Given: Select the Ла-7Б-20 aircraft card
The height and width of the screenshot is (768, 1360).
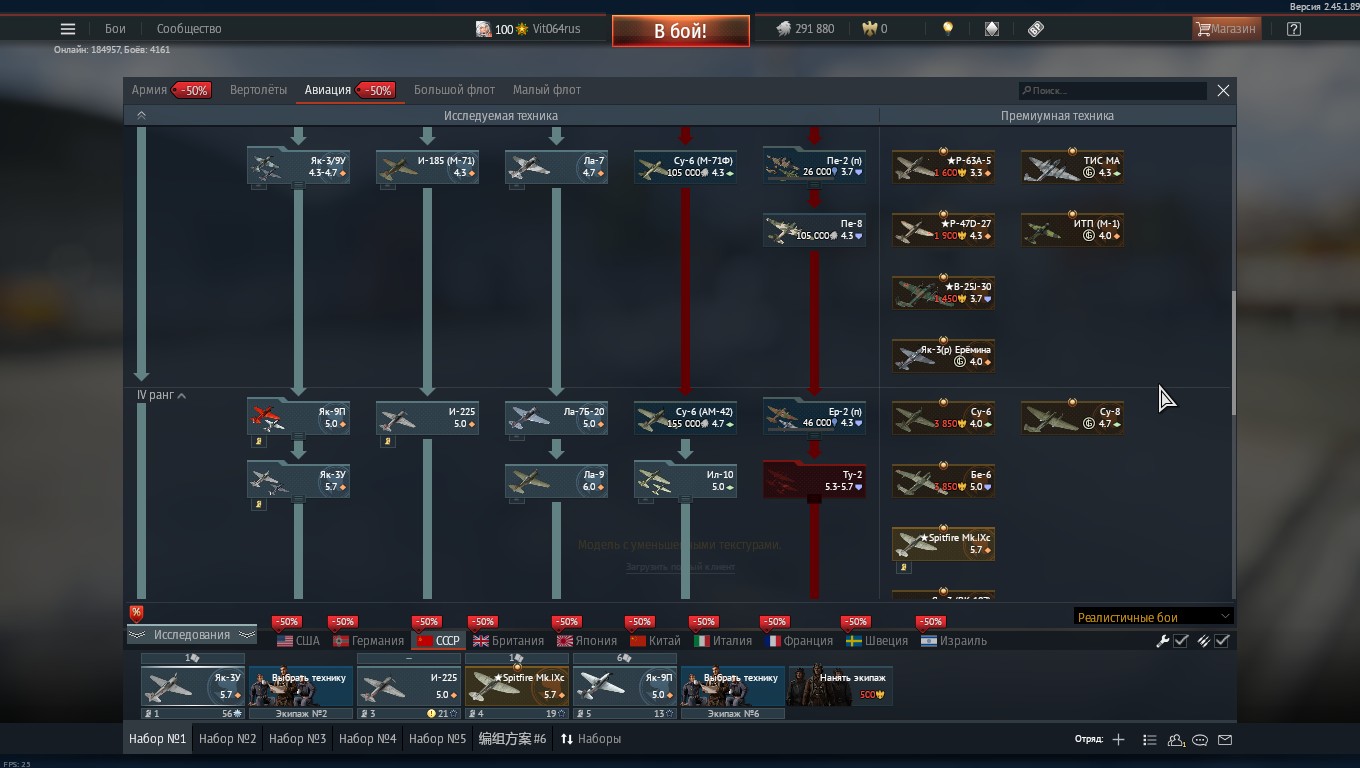Looking at the screenshot, I should tap(556, 418).
